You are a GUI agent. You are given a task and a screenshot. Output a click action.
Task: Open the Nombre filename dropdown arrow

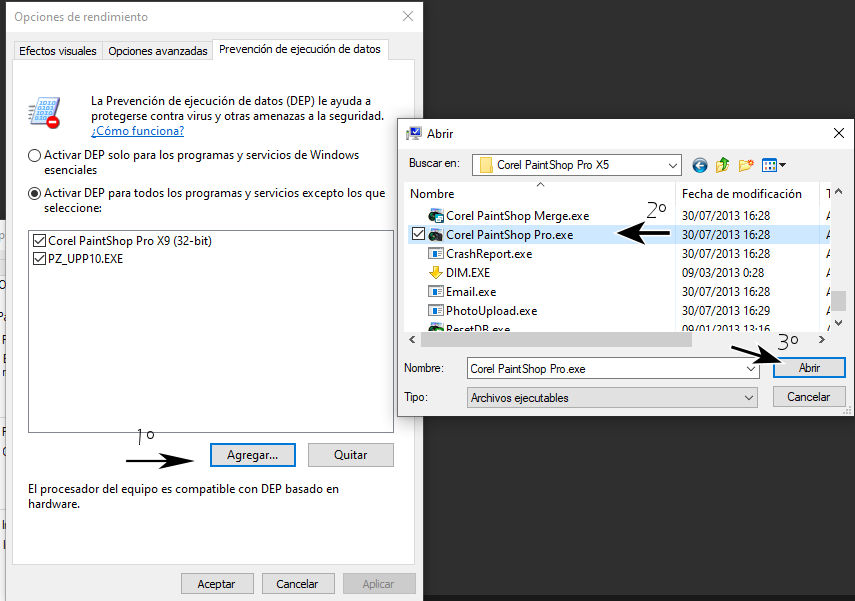click(x=751, y=369)
